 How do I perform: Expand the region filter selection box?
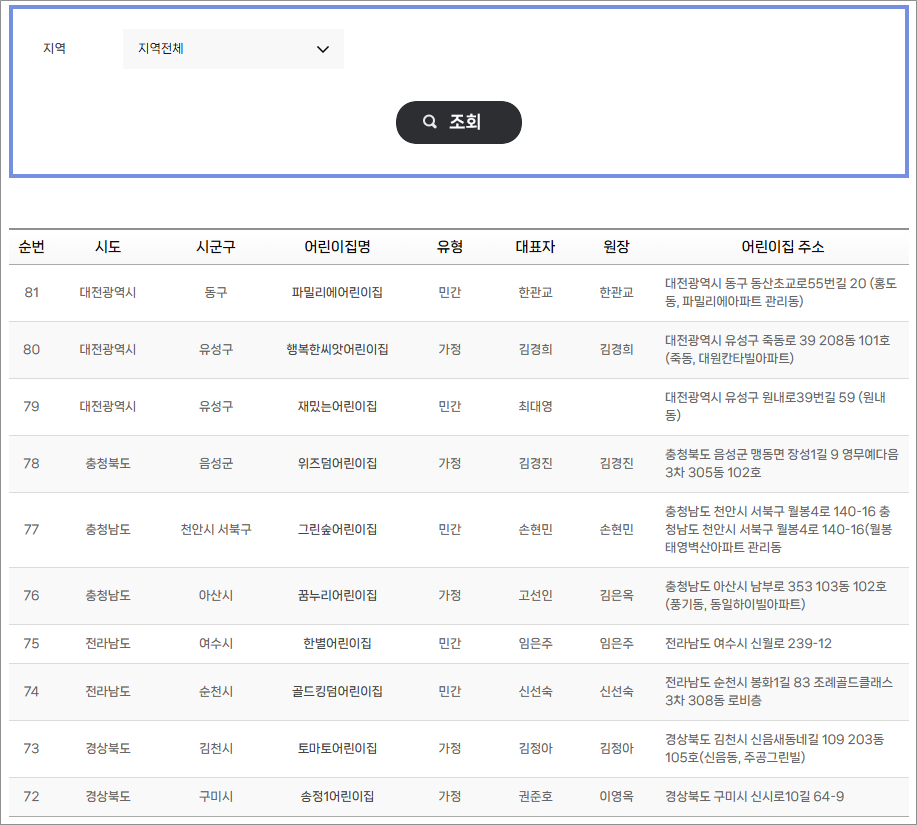tap(232, 48)
